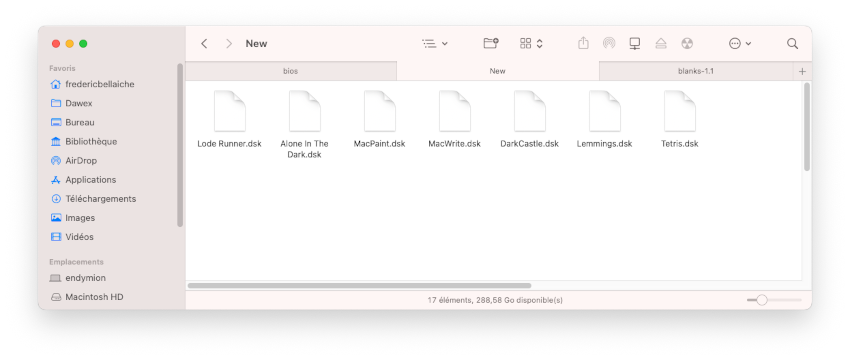
Task: Select endymion under Emplacements
Action: tap(78, 278)
